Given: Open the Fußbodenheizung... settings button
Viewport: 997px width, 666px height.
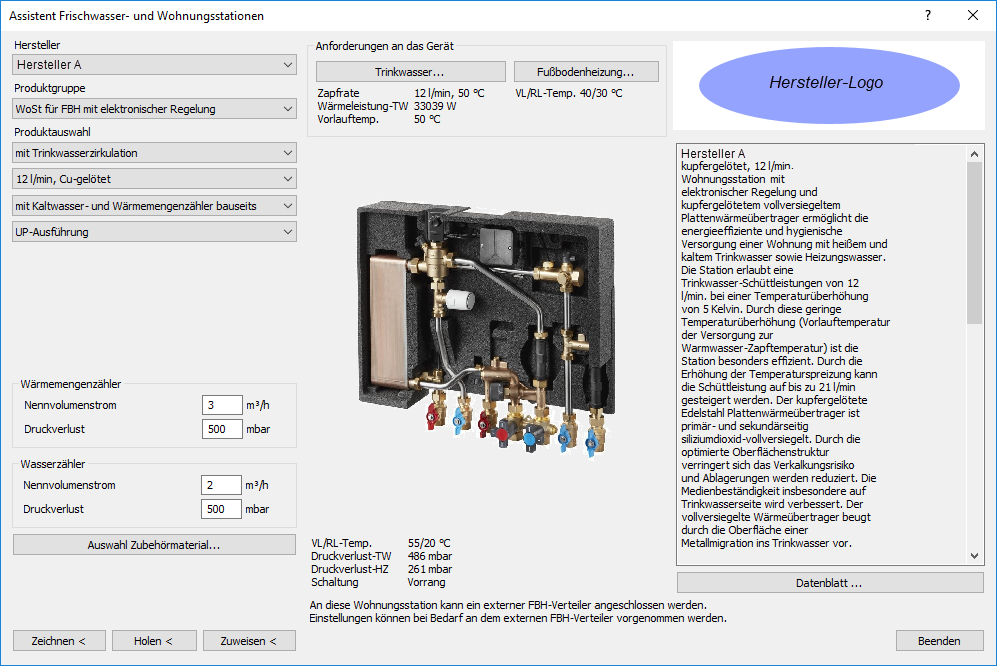Looking at the screenshot, I should pyautogui.click(x=586, y=72).
